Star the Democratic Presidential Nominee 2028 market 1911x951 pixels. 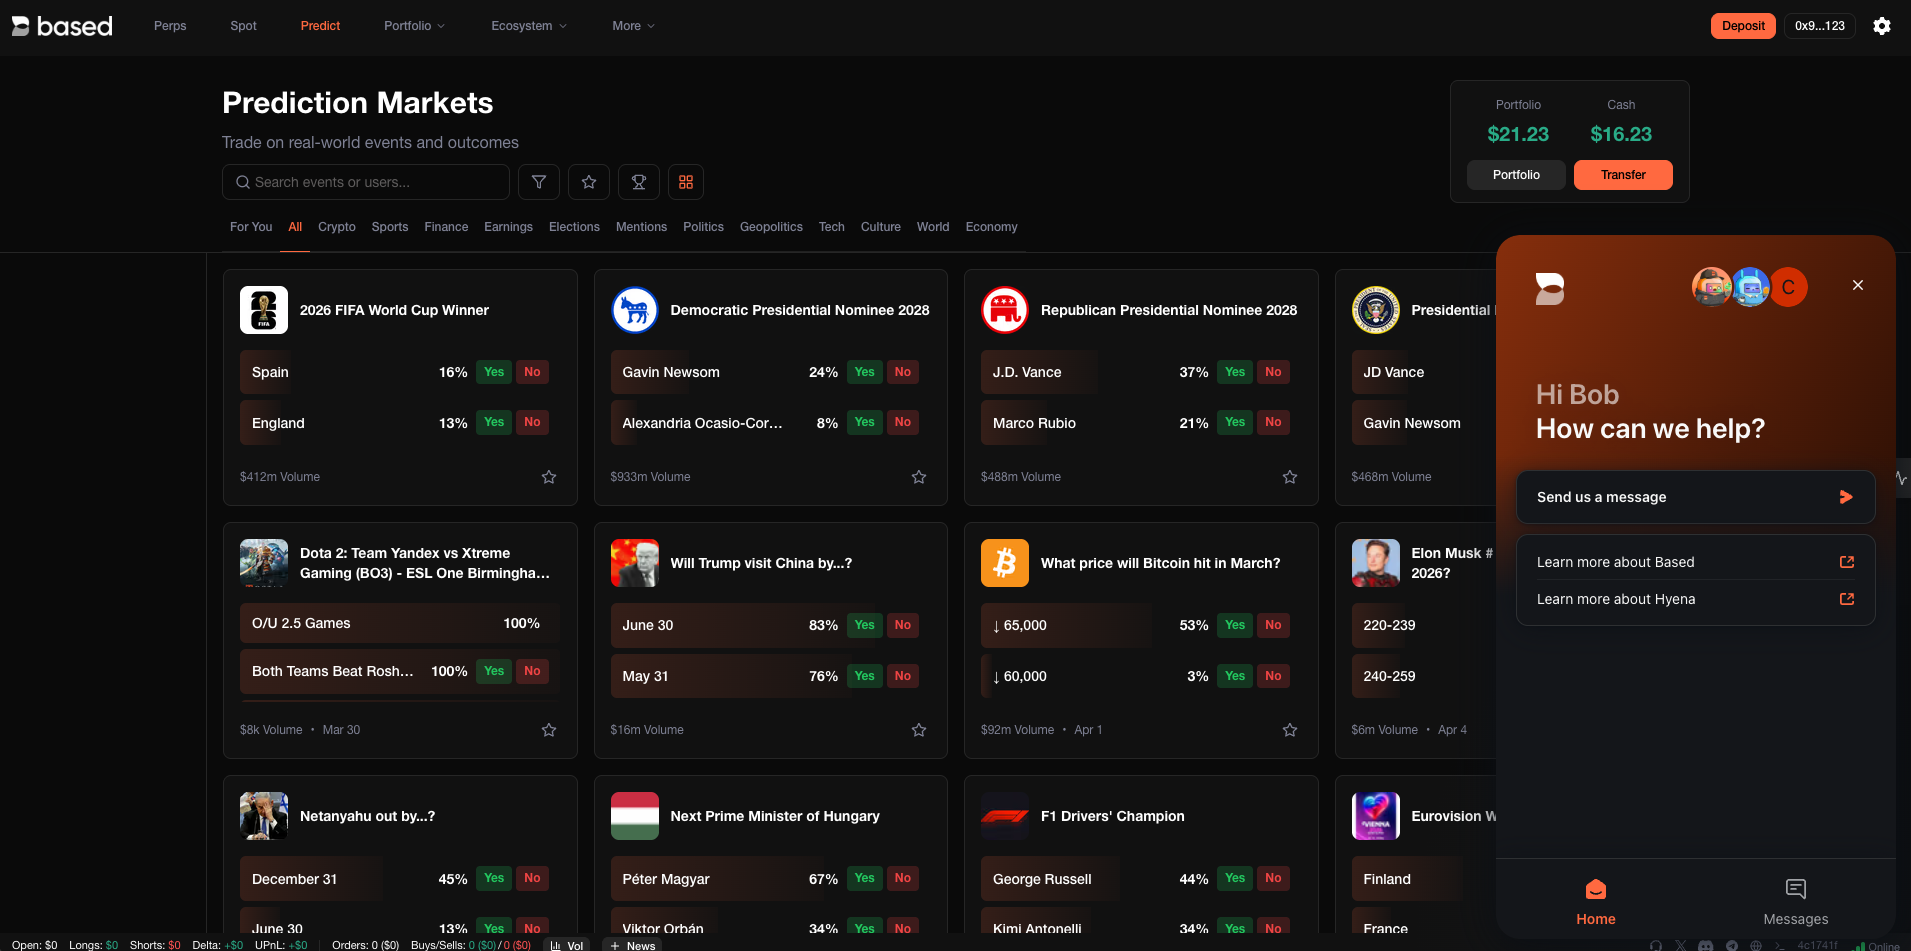919,477
